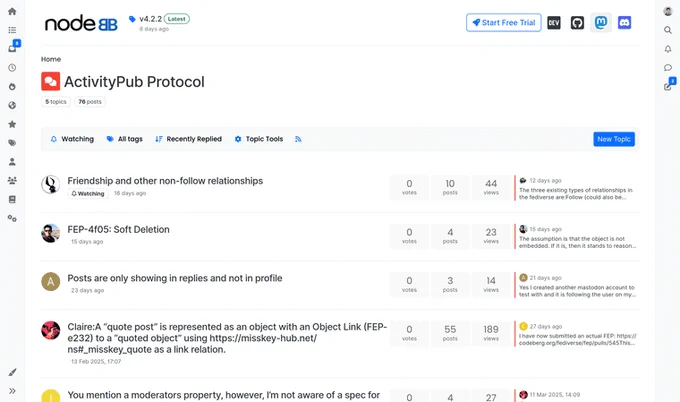Open Recent topics clock icon
The height and width of the screenshot is (402, 680).
point(12,68)
